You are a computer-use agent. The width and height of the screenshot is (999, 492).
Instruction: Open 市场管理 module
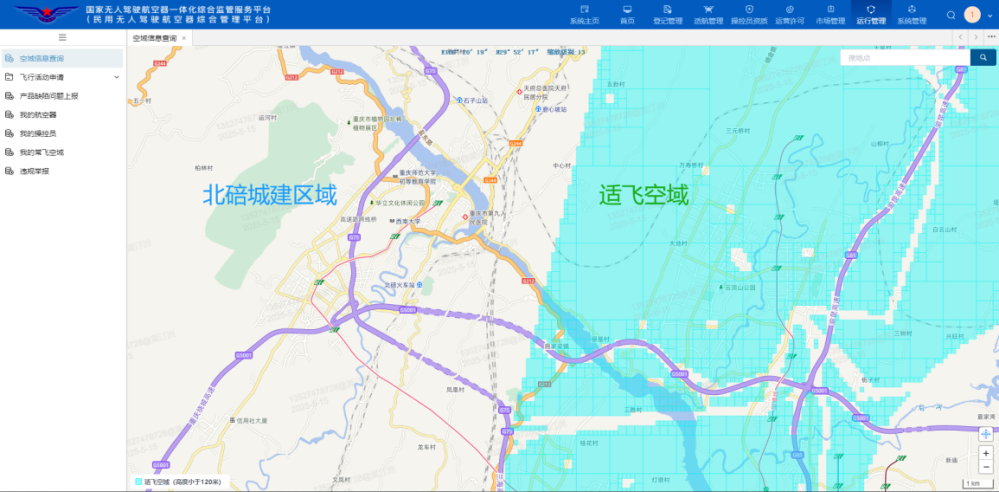[830, 14]
